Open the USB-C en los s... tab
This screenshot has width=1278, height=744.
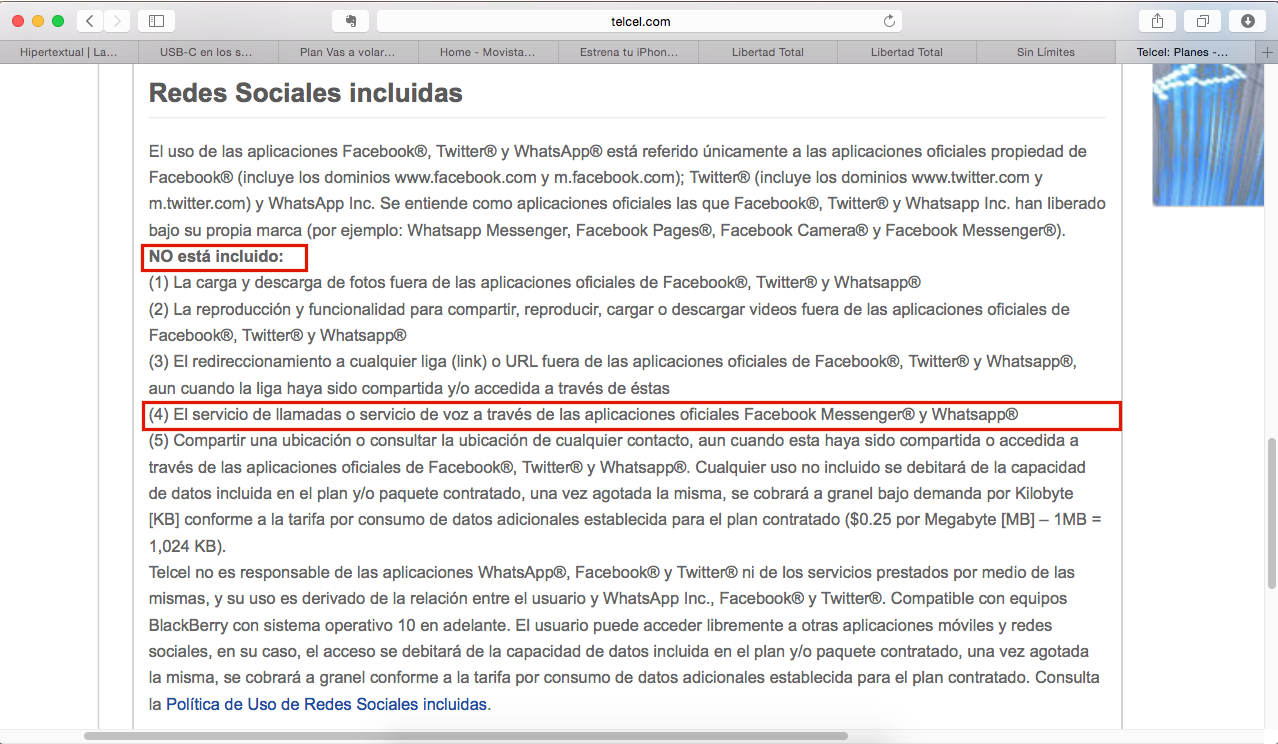click(207, 52)
